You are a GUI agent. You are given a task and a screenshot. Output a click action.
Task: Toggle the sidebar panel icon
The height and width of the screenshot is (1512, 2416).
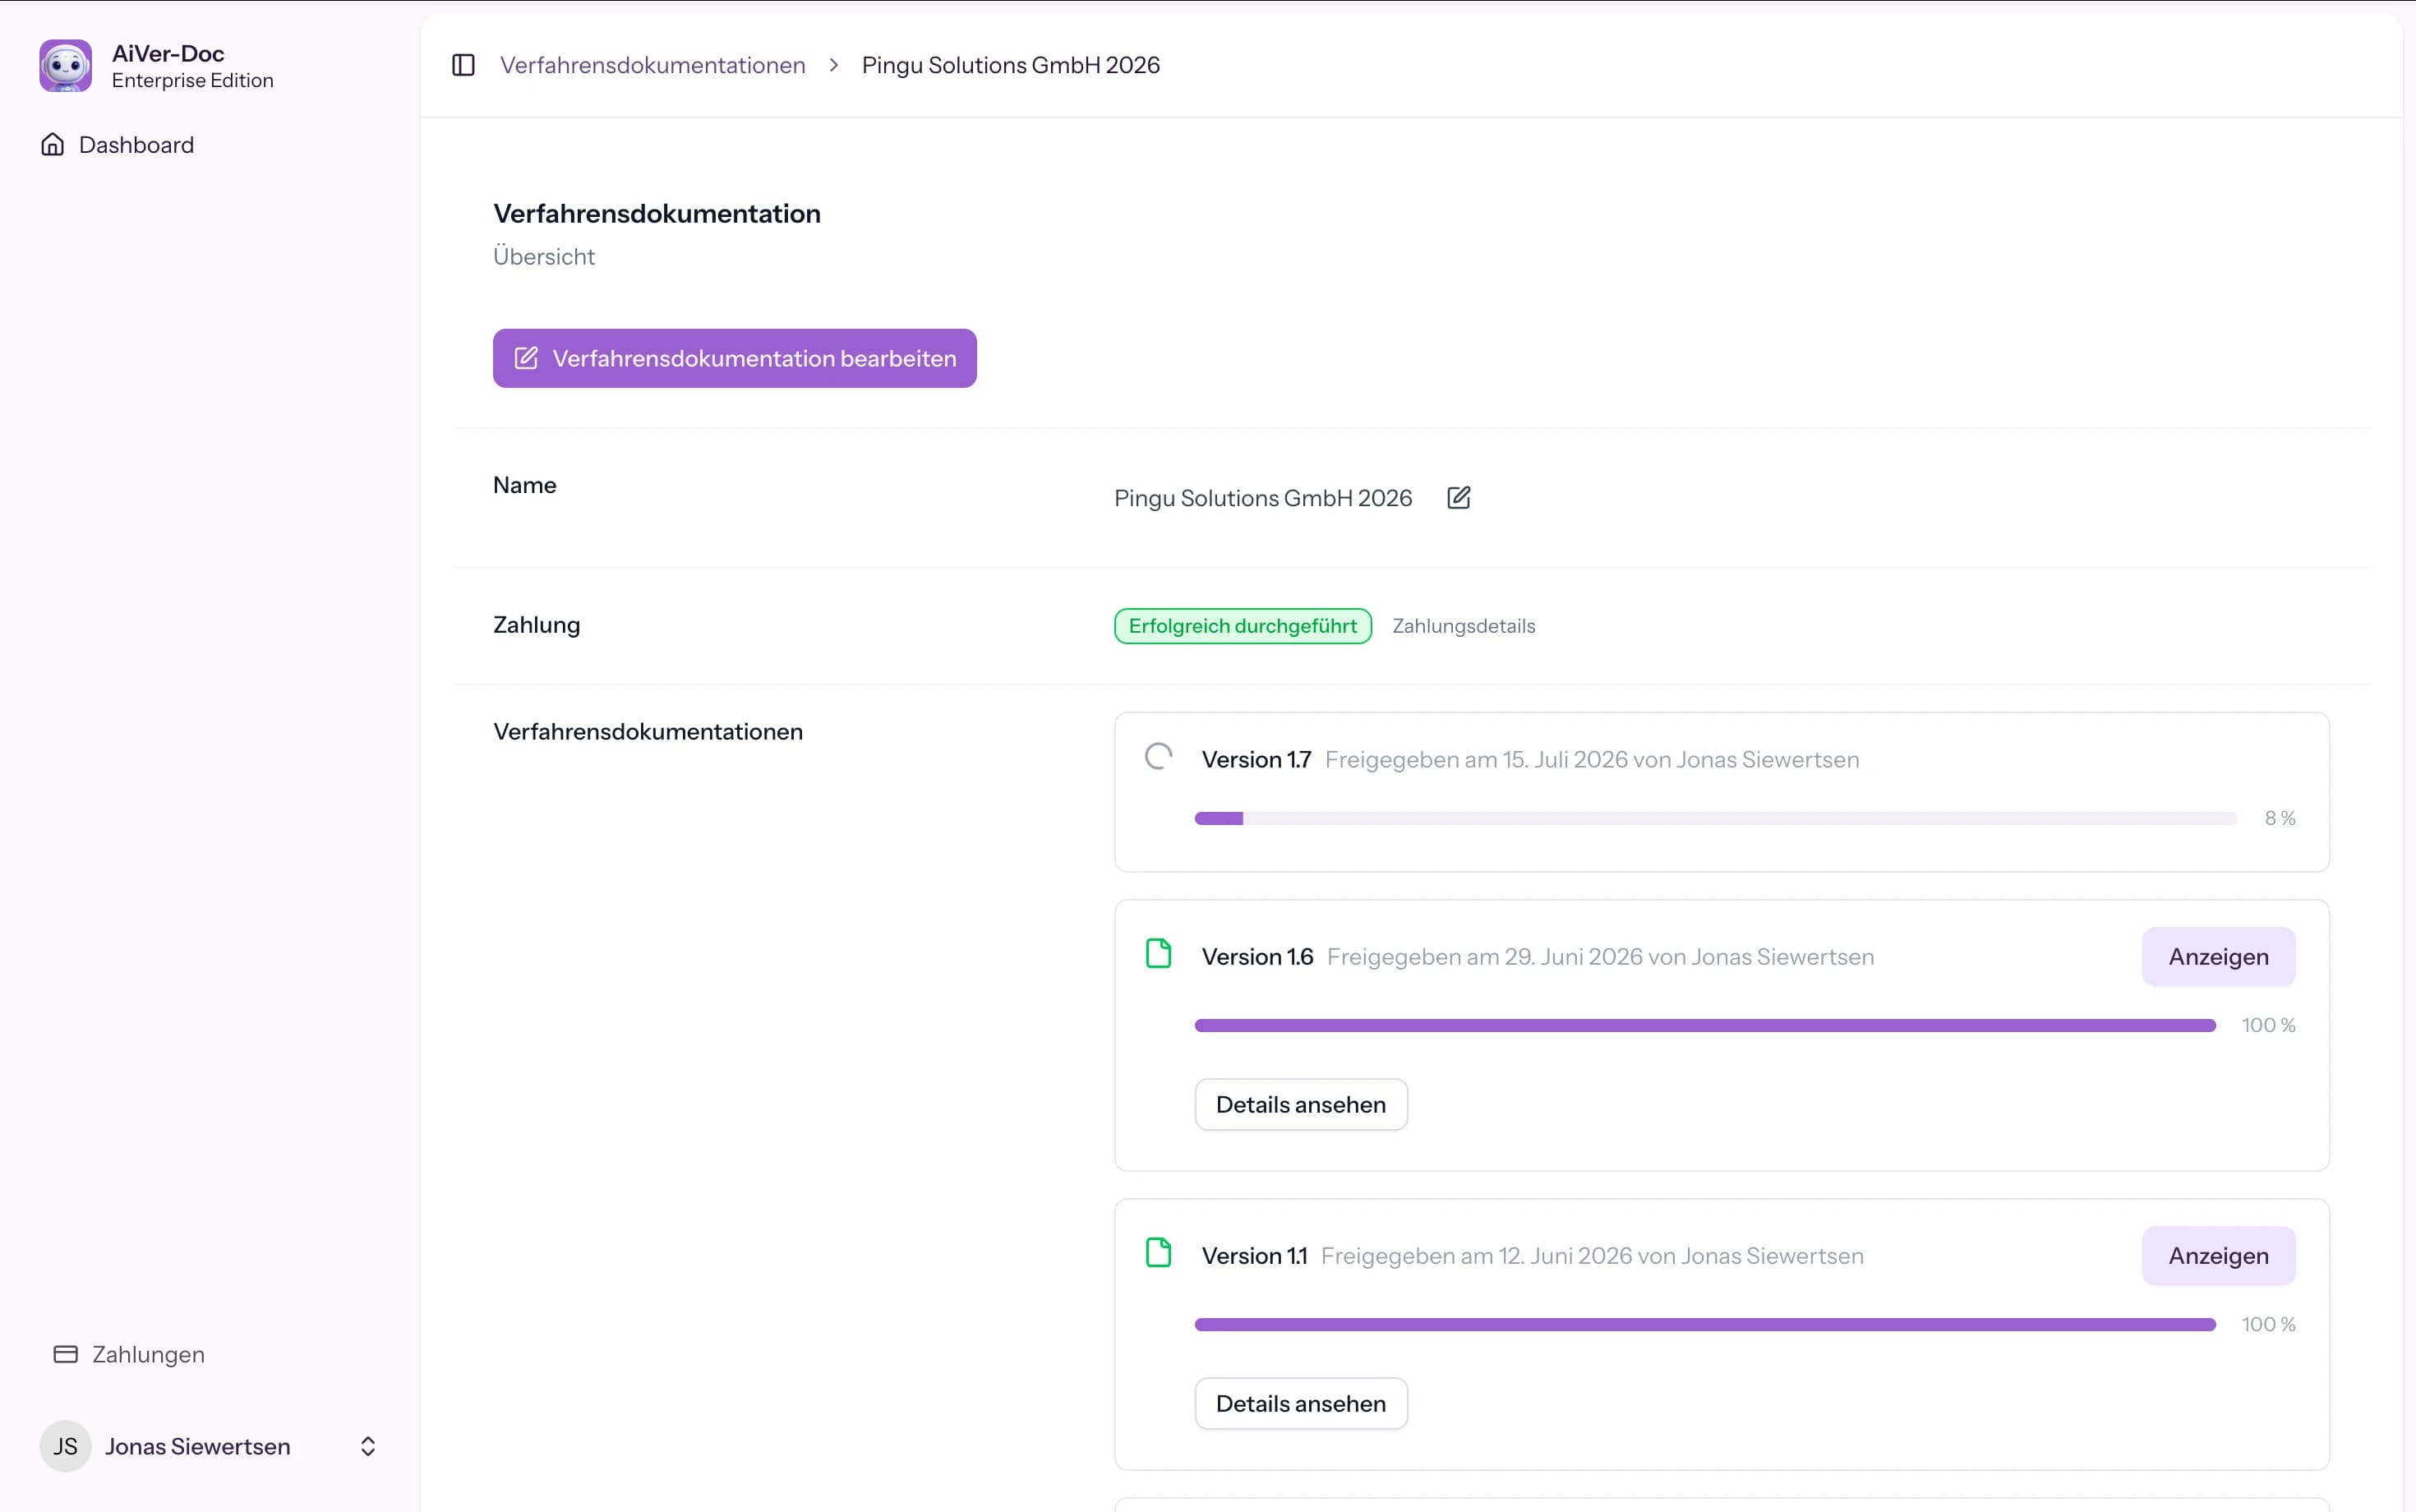(x=463, y=65)
